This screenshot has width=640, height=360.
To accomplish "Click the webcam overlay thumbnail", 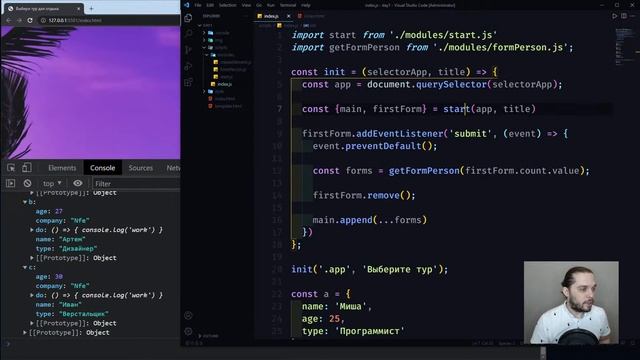I will pos(571,302).
